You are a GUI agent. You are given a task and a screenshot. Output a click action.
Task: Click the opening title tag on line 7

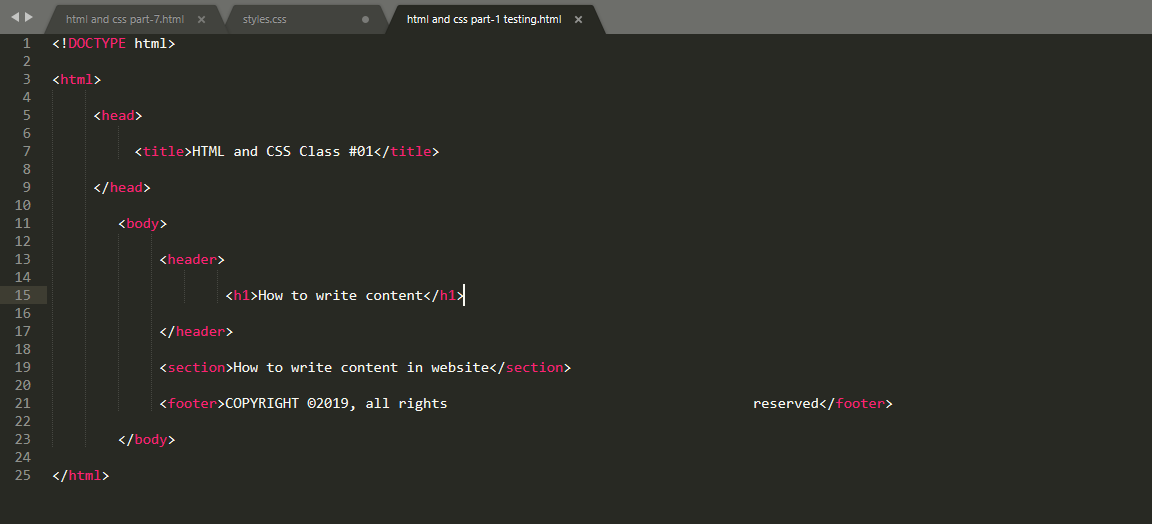163,151
